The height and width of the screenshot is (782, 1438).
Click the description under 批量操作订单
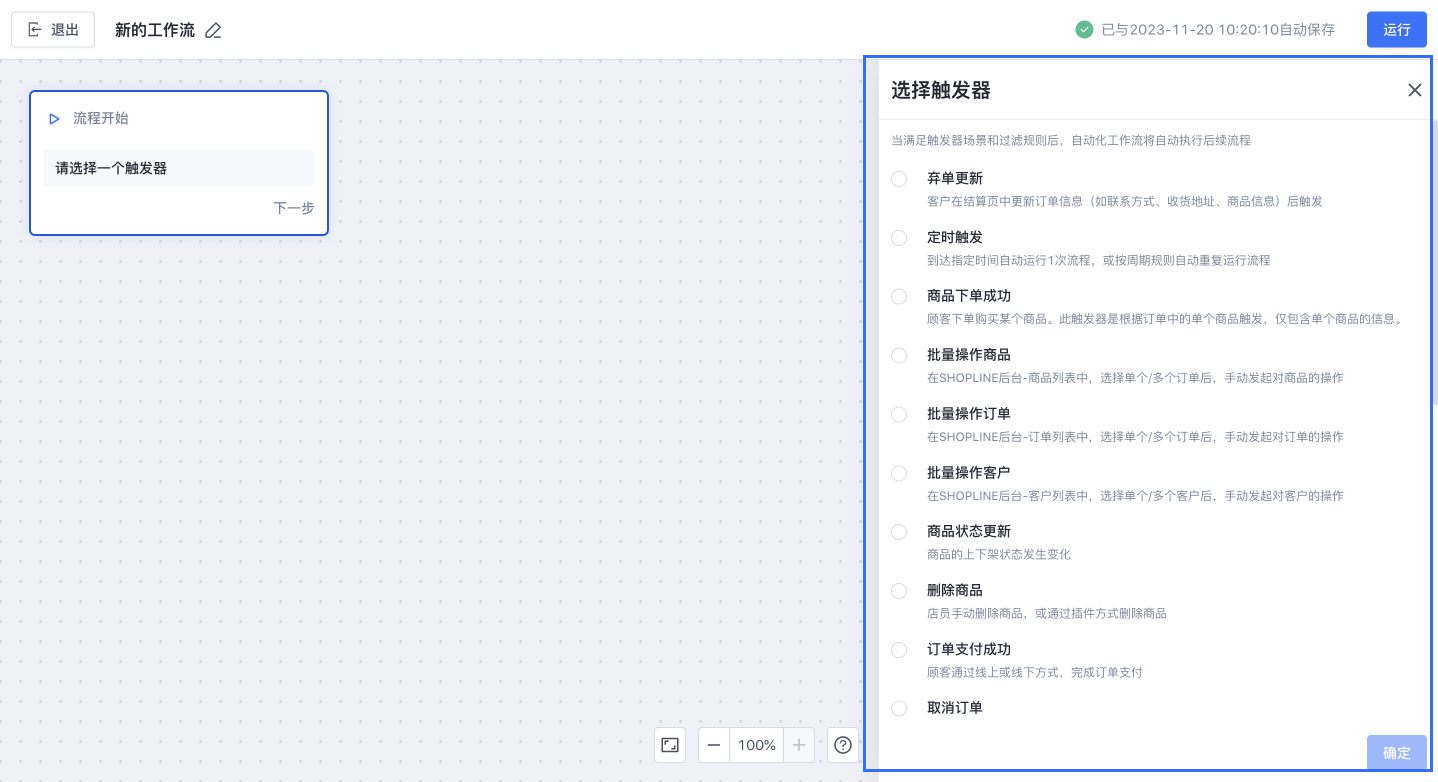[x=1135, y=437]
